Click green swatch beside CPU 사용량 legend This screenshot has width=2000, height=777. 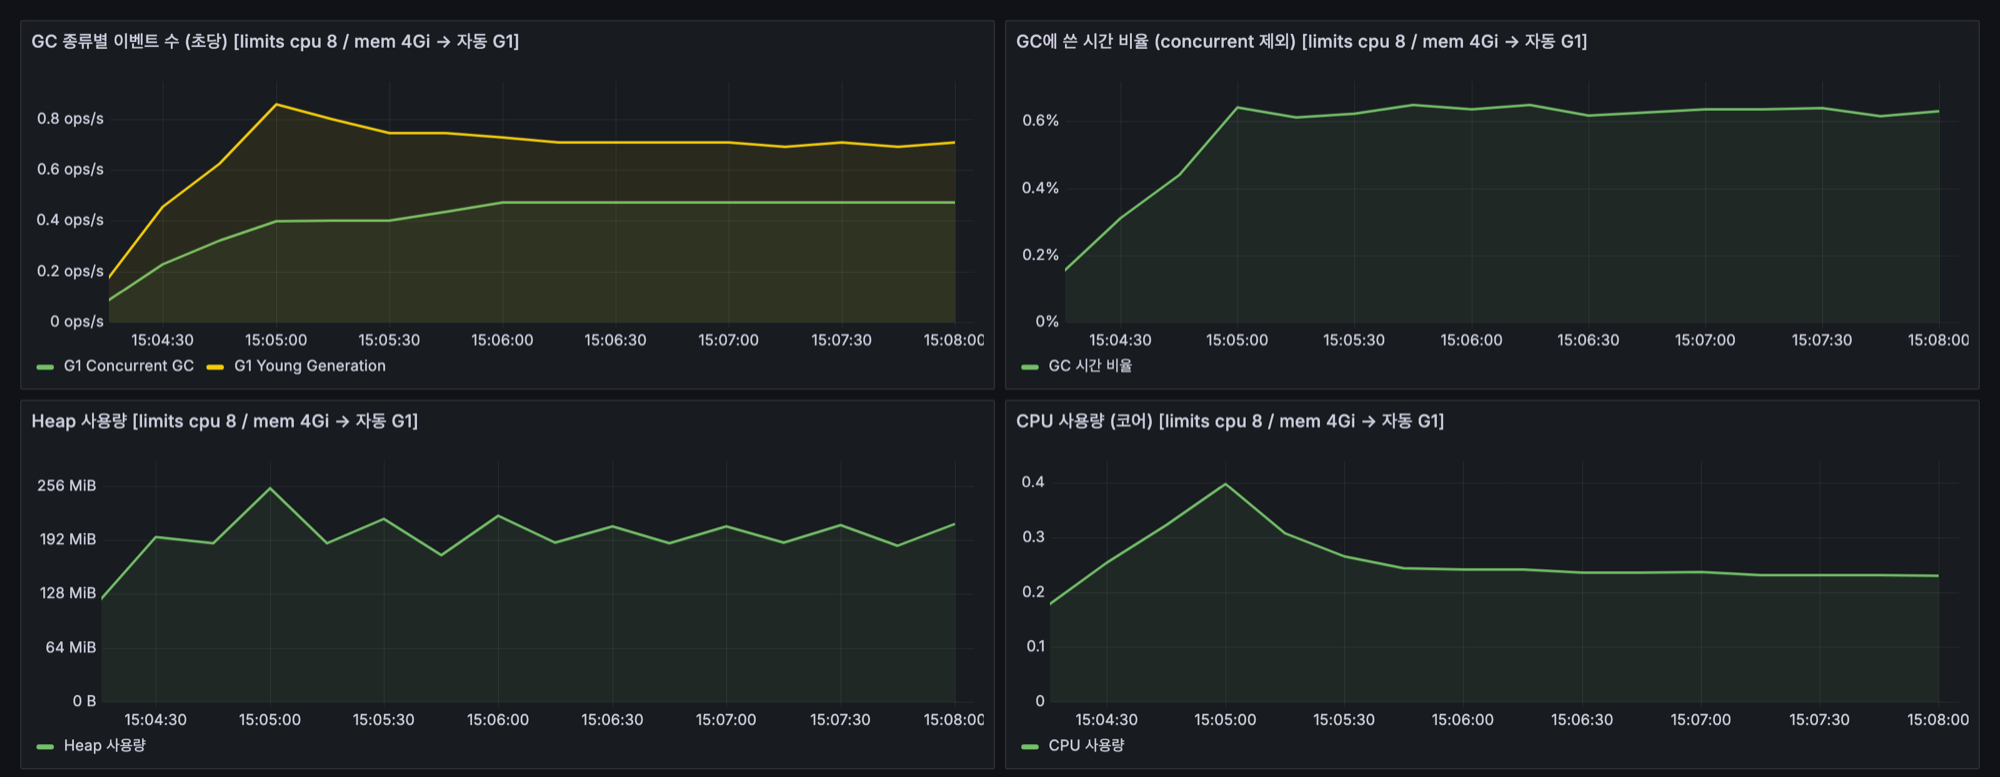(1030, 746)
